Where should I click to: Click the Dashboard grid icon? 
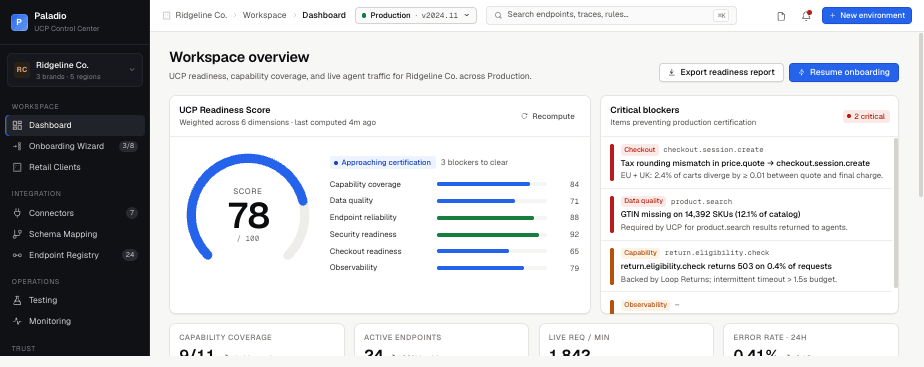[x=17, y=125]
